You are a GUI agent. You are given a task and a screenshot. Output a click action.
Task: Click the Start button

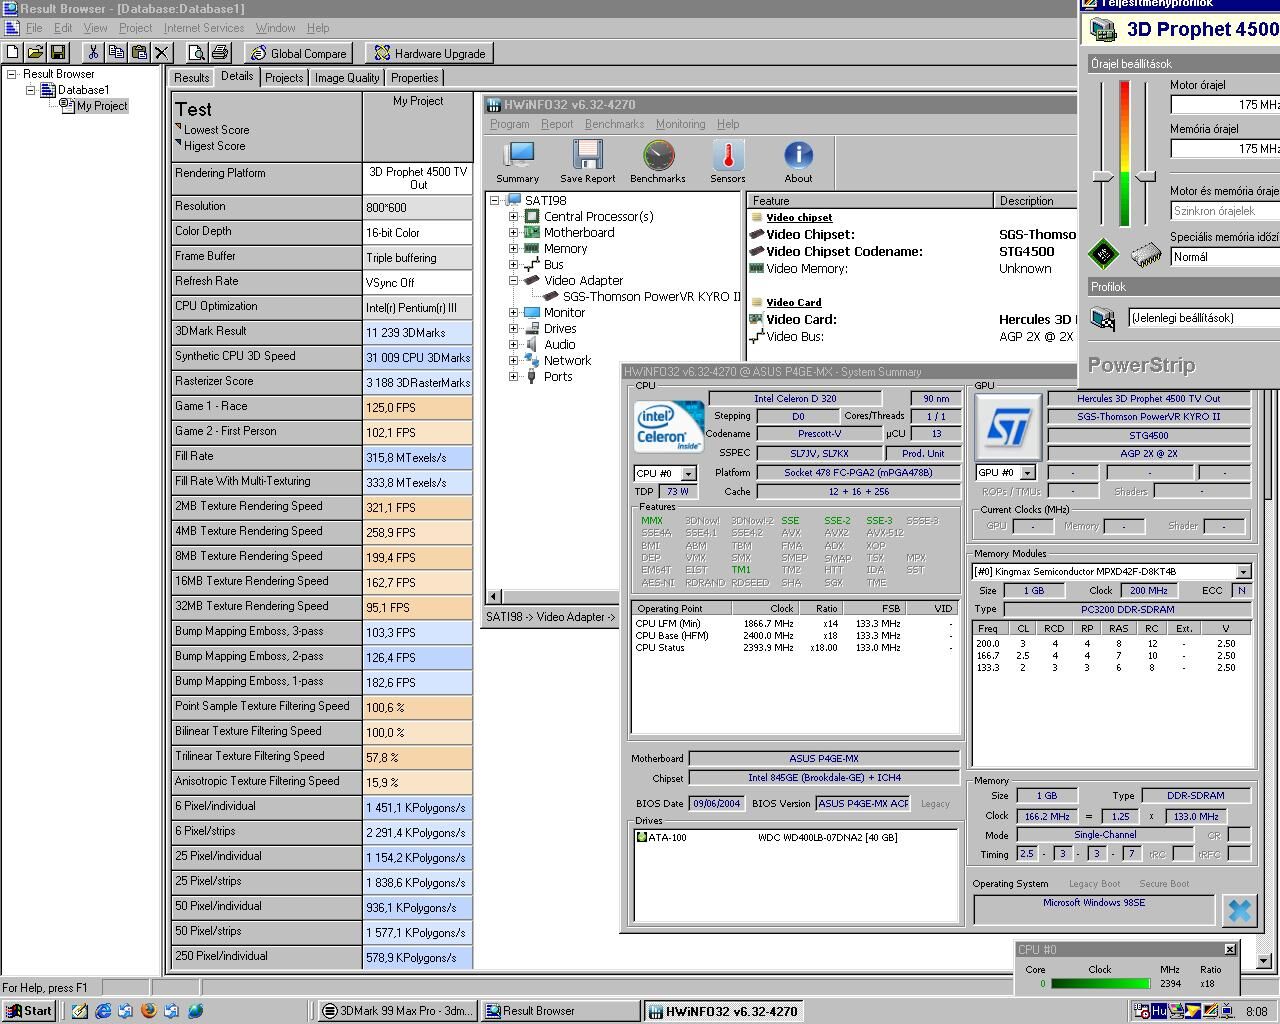point(28,1011)
